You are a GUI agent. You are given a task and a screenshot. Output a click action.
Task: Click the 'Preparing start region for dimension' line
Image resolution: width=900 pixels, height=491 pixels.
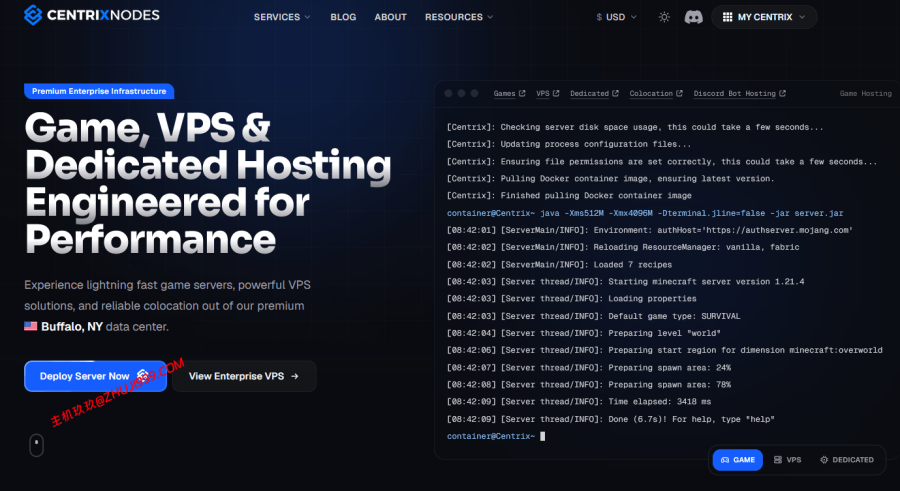click(665, 350)
